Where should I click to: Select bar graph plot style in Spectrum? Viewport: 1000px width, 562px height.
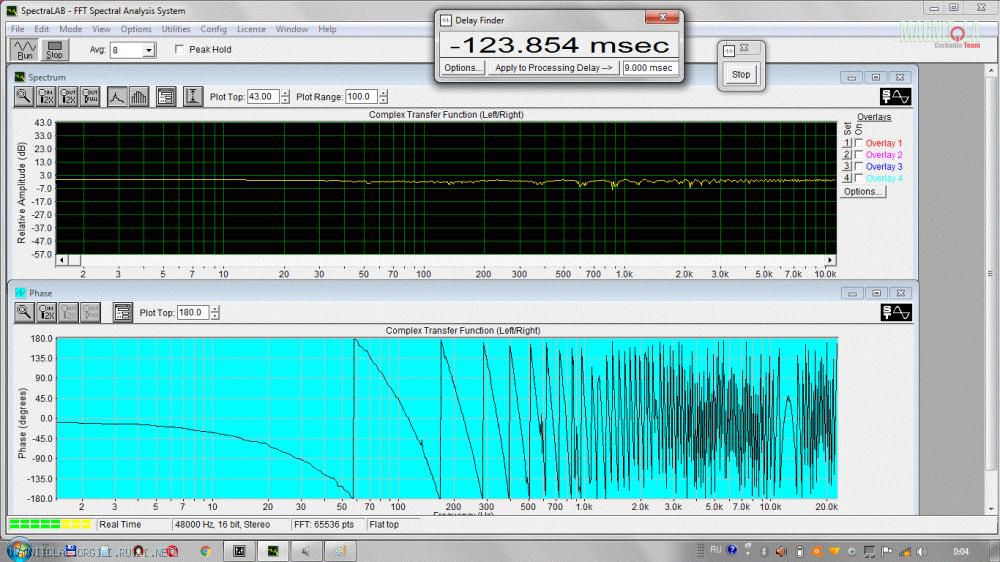click(x=138, y=96)
